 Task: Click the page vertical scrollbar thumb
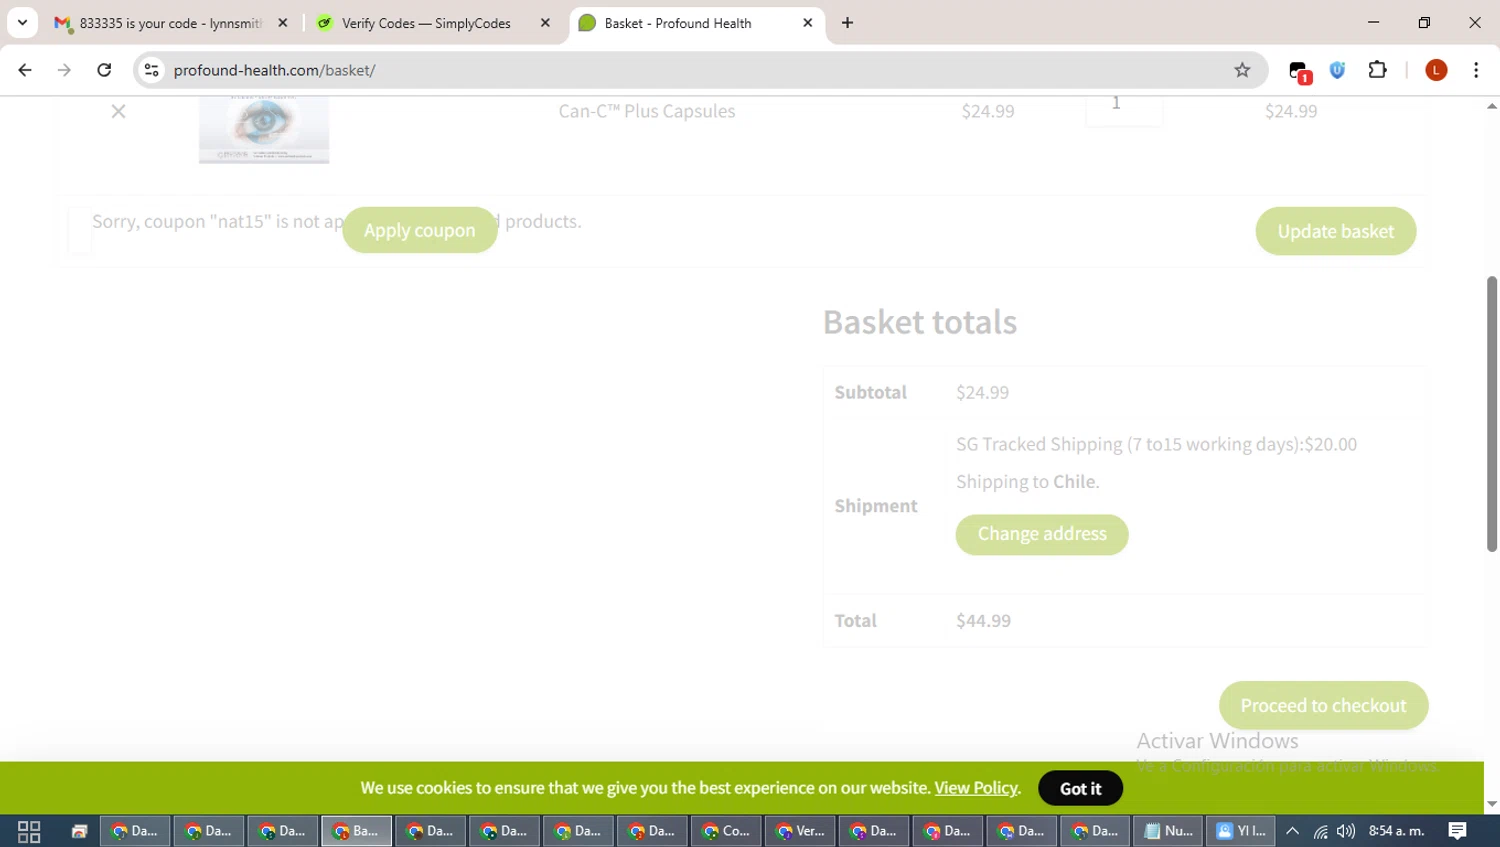(1492, 413)
